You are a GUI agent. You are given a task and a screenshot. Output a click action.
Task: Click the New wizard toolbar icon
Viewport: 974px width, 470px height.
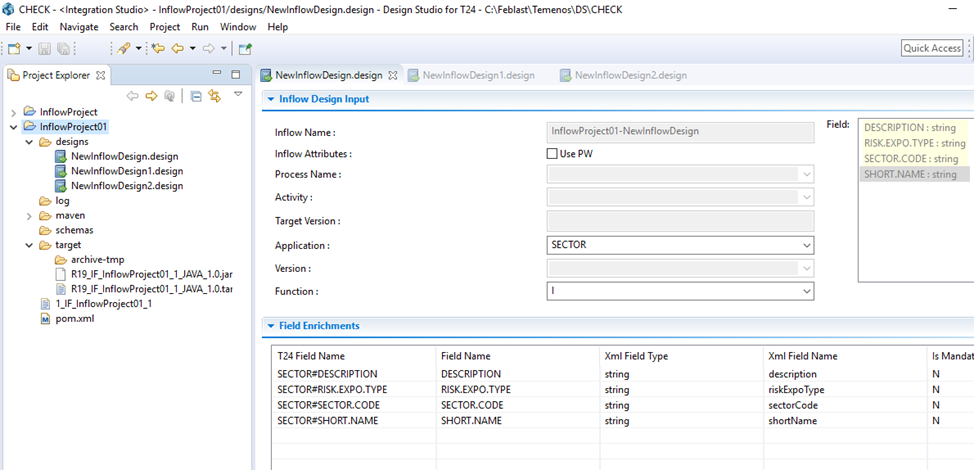pos(14,48)
